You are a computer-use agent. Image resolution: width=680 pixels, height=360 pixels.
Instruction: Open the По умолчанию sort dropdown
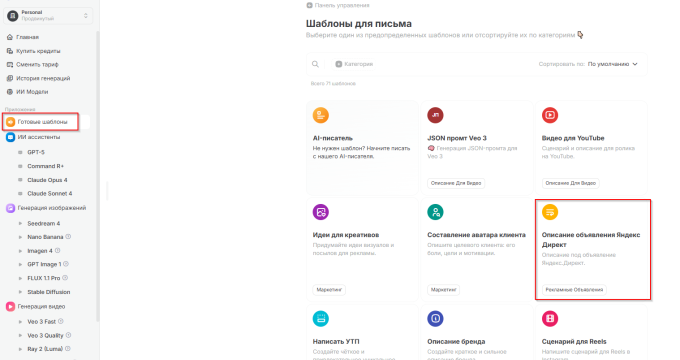(612, 64)
